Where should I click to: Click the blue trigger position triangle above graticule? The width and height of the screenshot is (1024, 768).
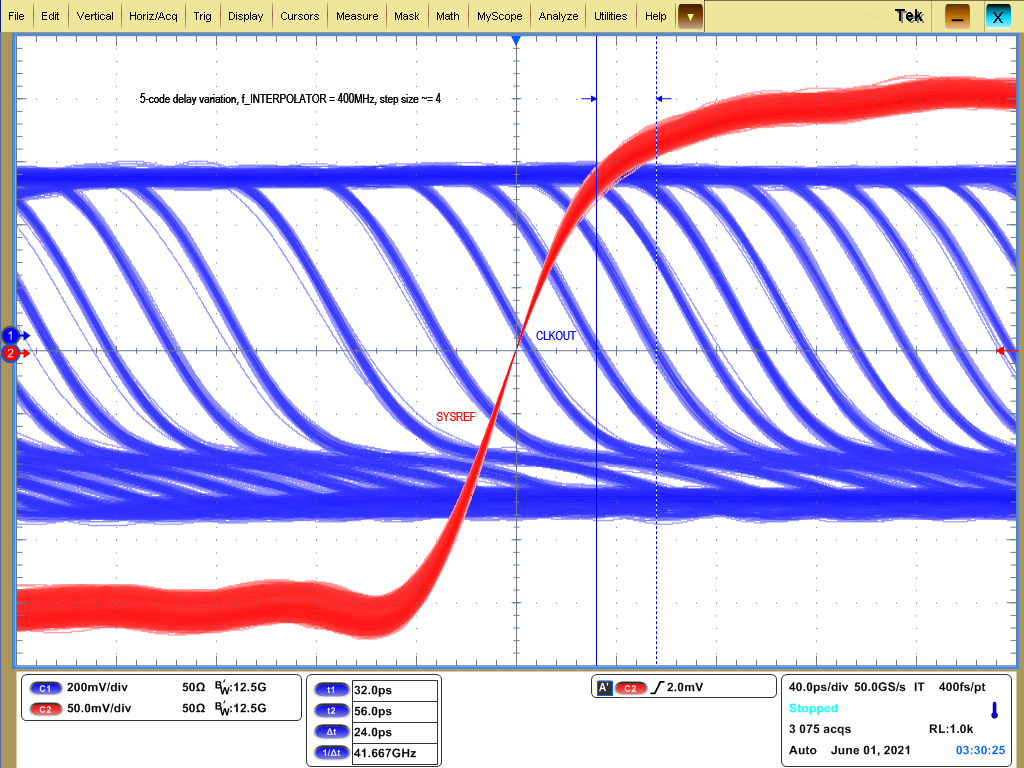point(516,40)
